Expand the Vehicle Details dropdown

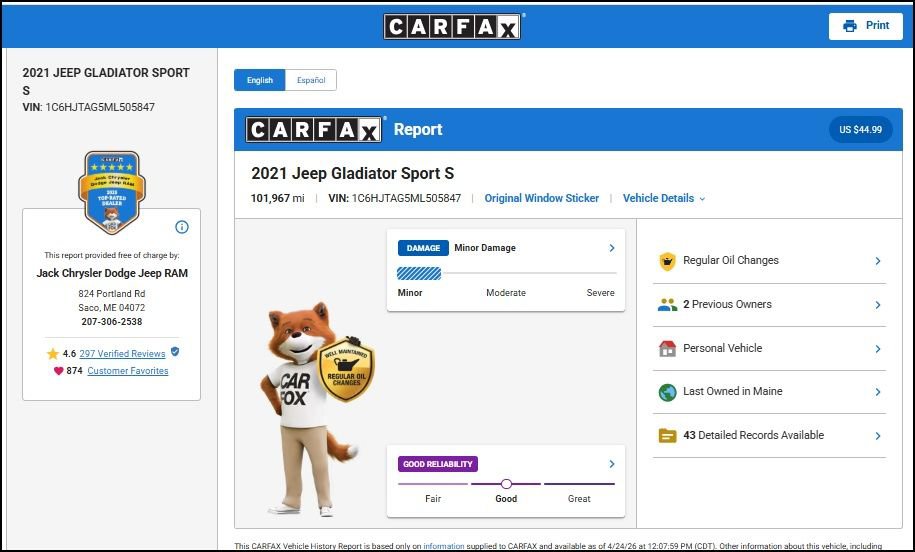664,198
